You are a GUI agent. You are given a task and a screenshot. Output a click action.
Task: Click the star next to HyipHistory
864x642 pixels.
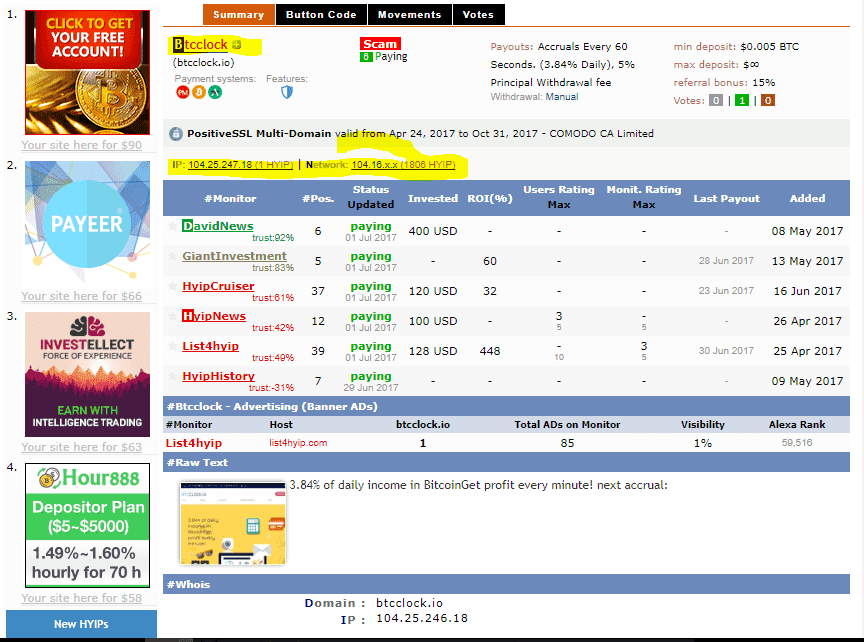click(172, 376)
